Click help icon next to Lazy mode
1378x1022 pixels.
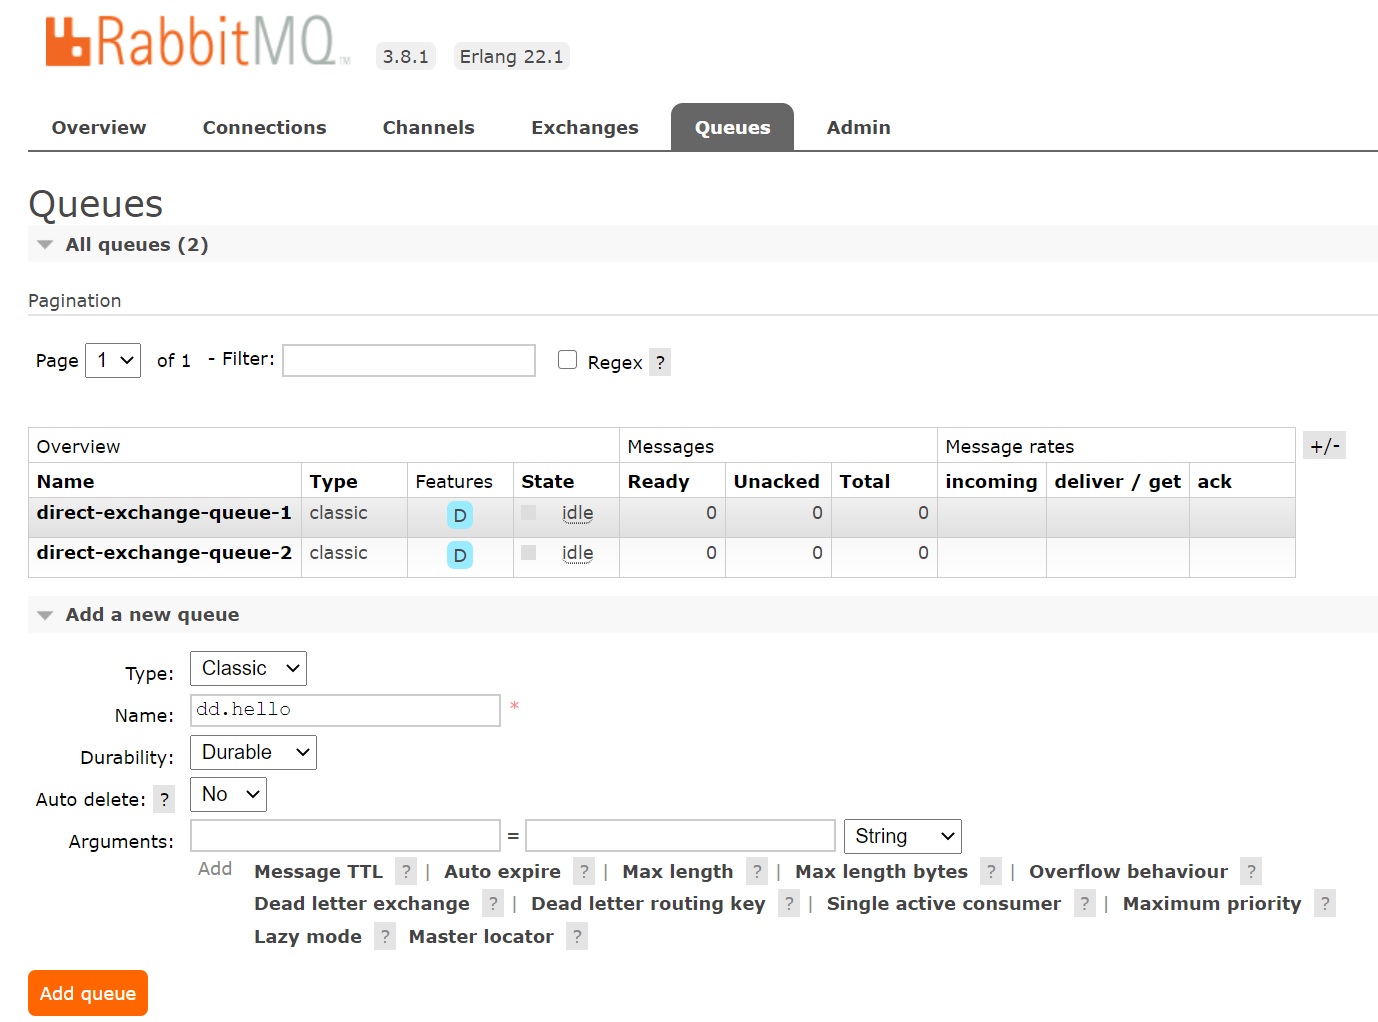[x=385, y=936]
